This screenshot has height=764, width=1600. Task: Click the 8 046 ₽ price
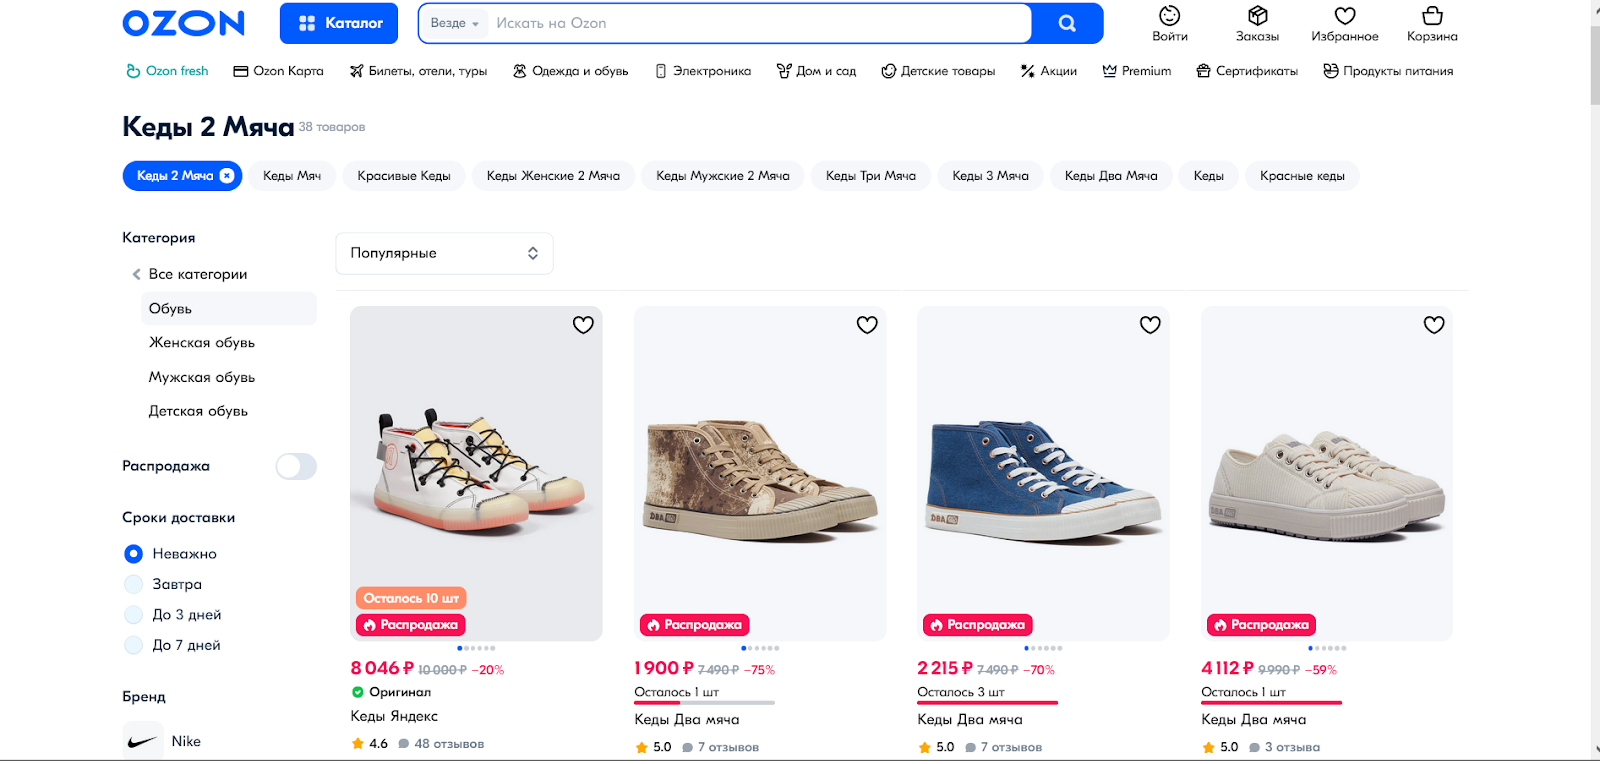[x=382, y=668]
